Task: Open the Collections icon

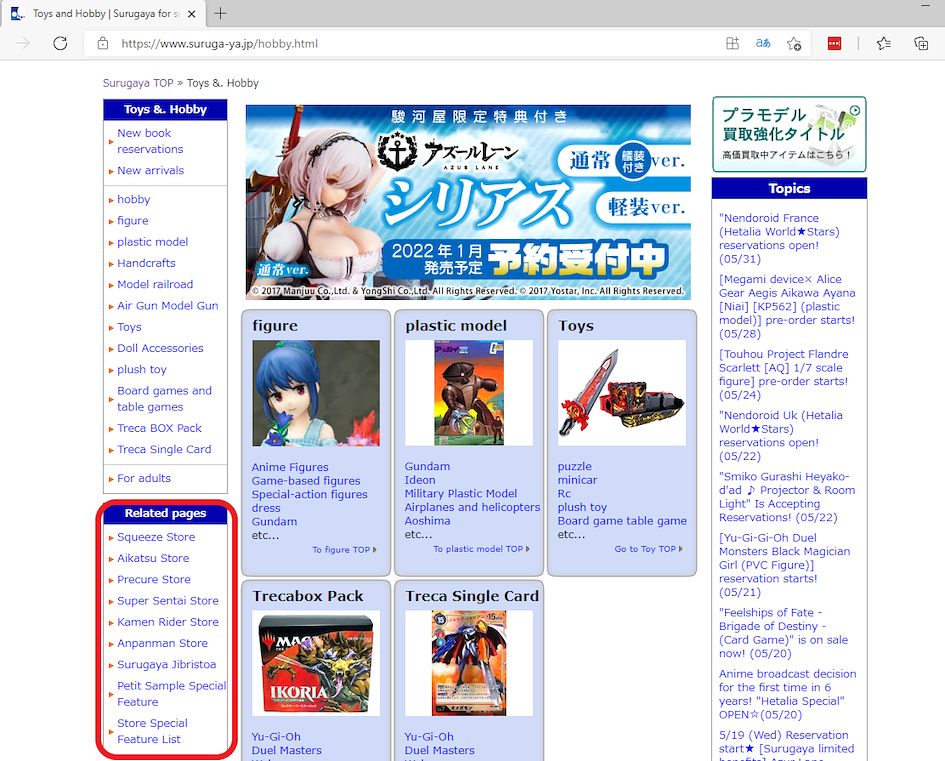Action: [921, 43]
